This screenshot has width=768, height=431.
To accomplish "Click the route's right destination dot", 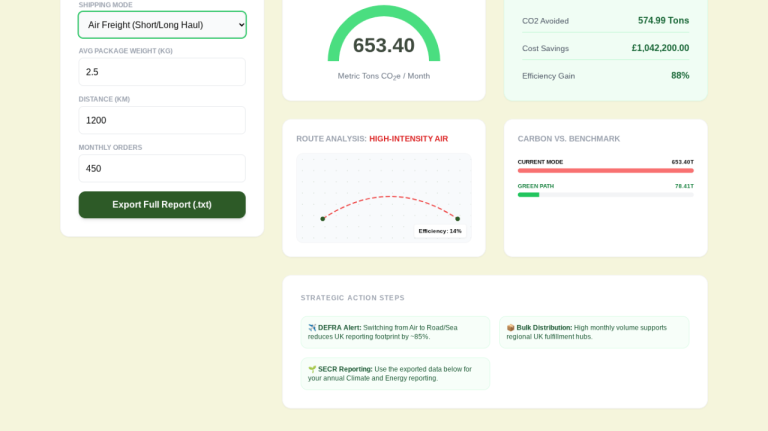I will click(x=457, y=218).
